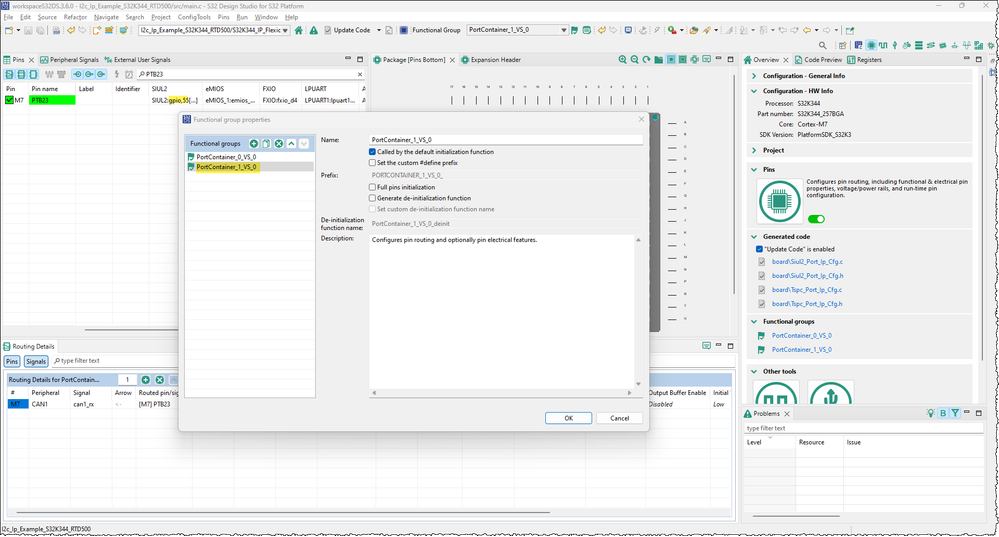The width and height of the screenshot is (999, 537).
Task: Click the warning triangle icon in toolbar
Action: point(313,30)
